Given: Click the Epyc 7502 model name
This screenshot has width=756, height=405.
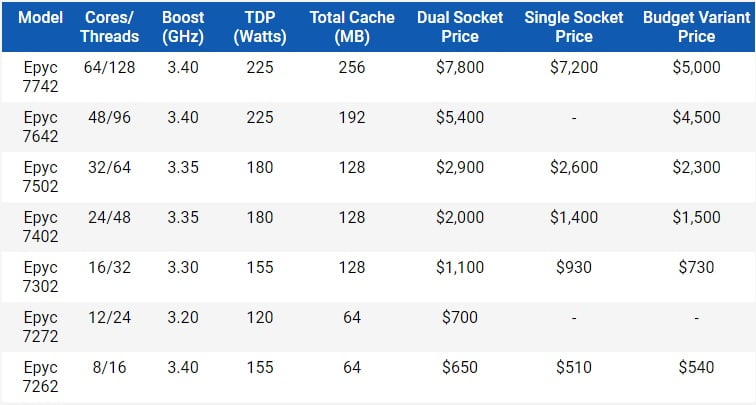Looking at the screenshot, I should pyautogui.click(x=40, y=177).
